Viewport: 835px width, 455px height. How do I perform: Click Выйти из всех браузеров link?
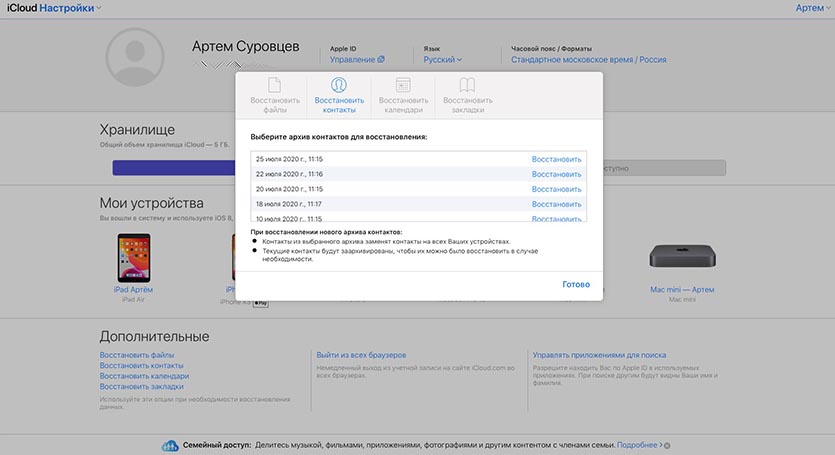click(x=361, y=355)
